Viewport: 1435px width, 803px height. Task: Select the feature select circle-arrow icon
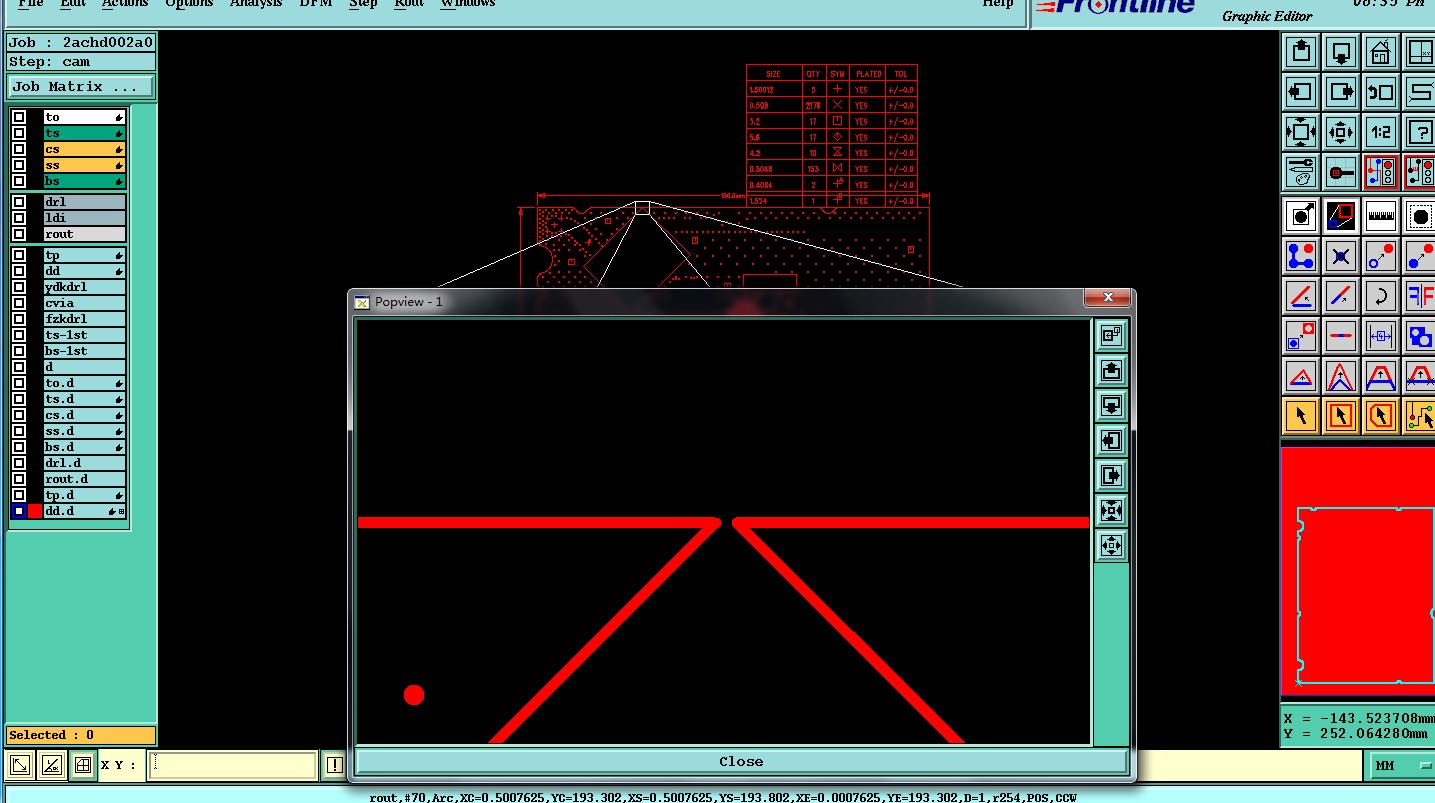point(1300,215)
